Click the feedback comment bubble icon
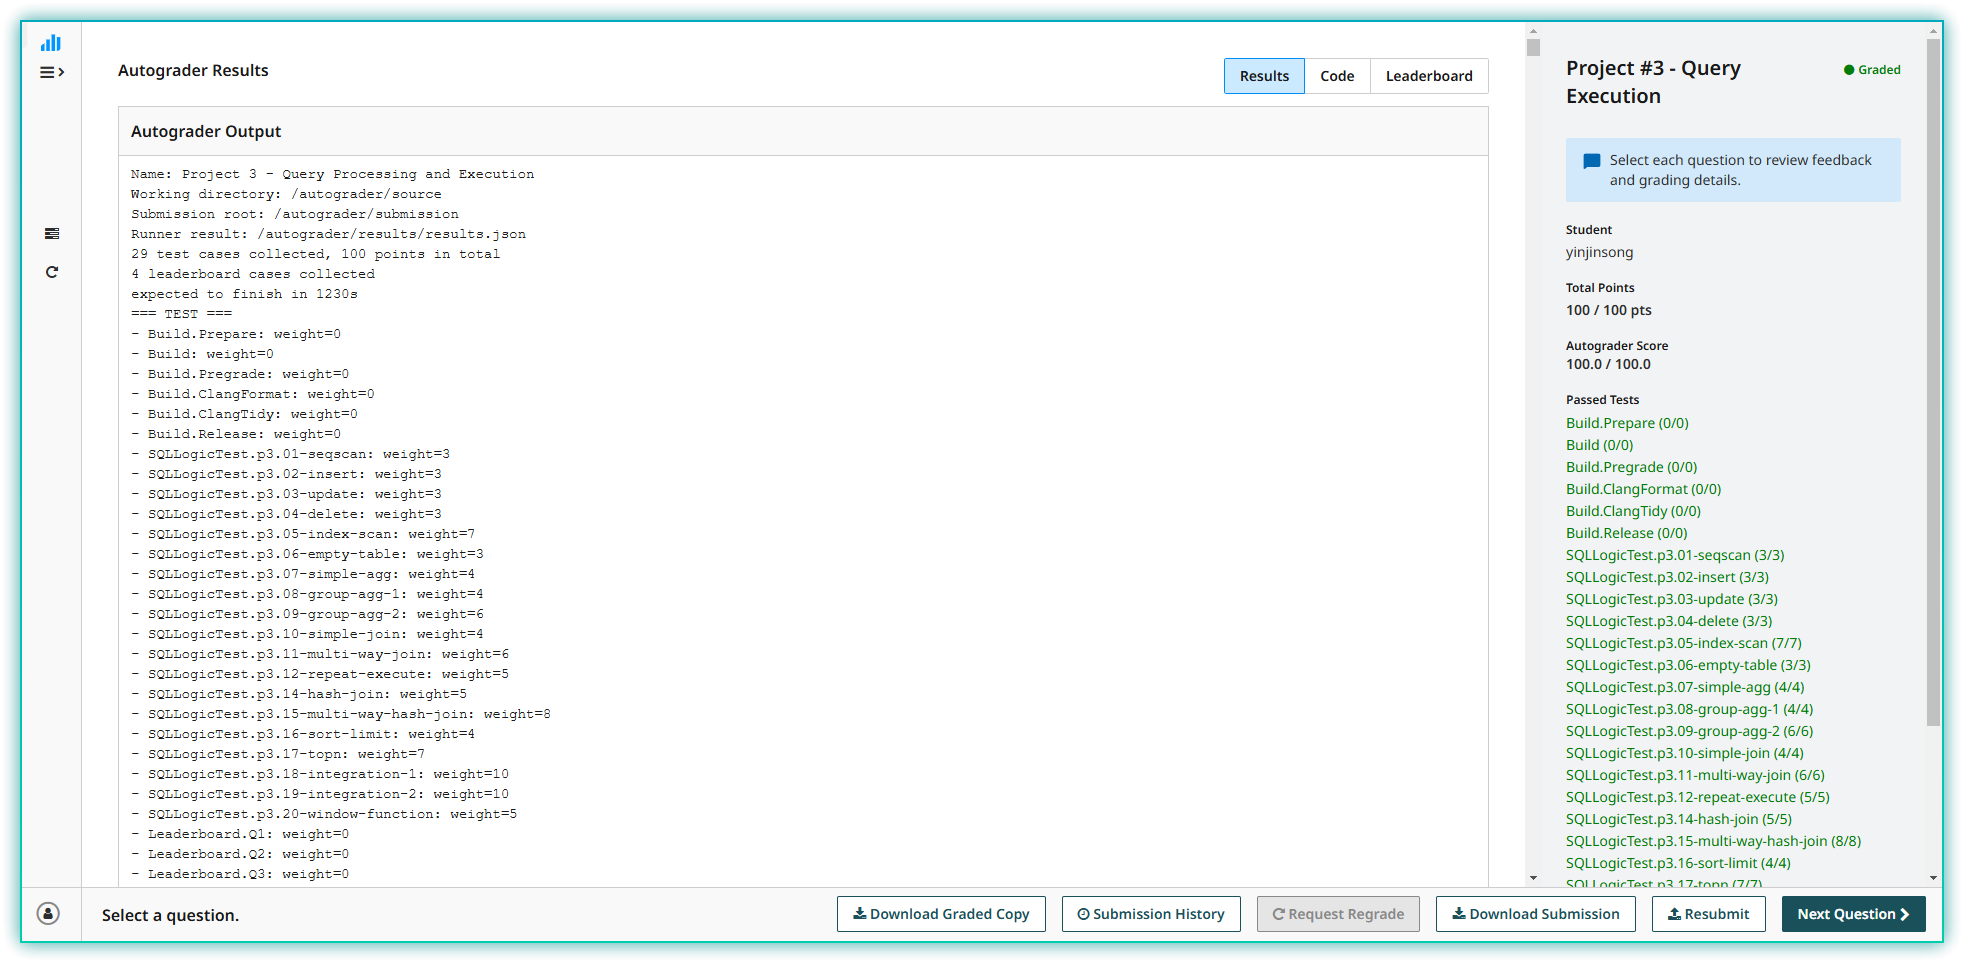Viewport: 1964px width, 963px height. [x=1592, y=161]
